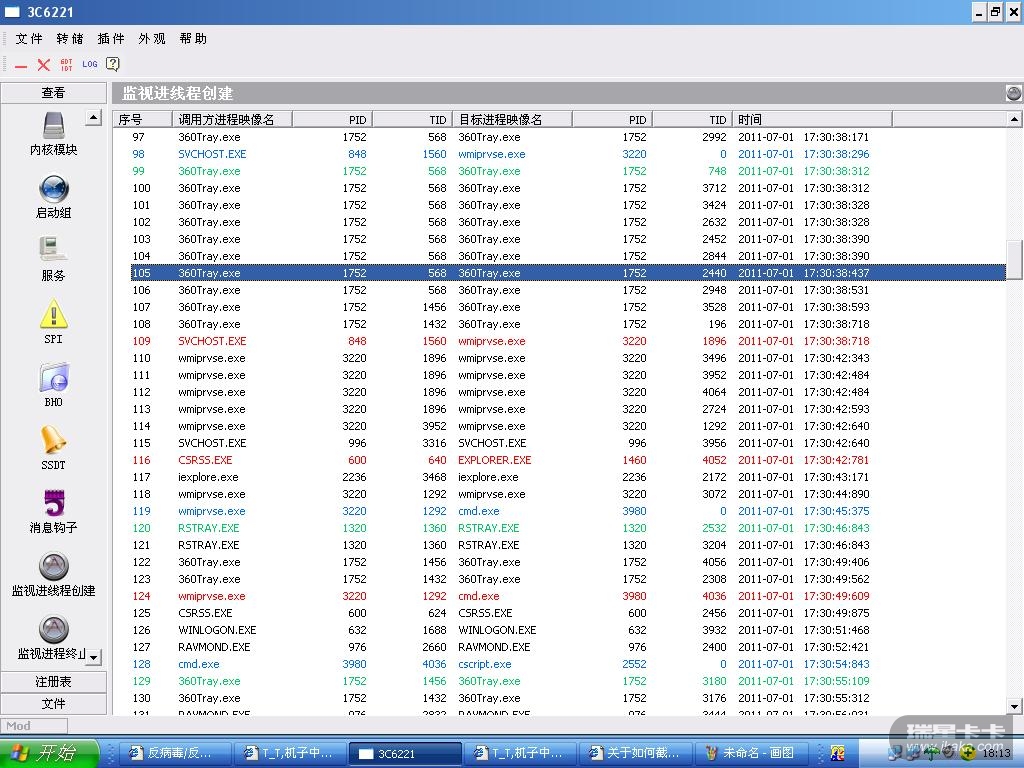Image resolution: width=1024 pixels, height=768 pixels.
Task: Switch to 查看 sidebar section
Action: tap(54, 93)
